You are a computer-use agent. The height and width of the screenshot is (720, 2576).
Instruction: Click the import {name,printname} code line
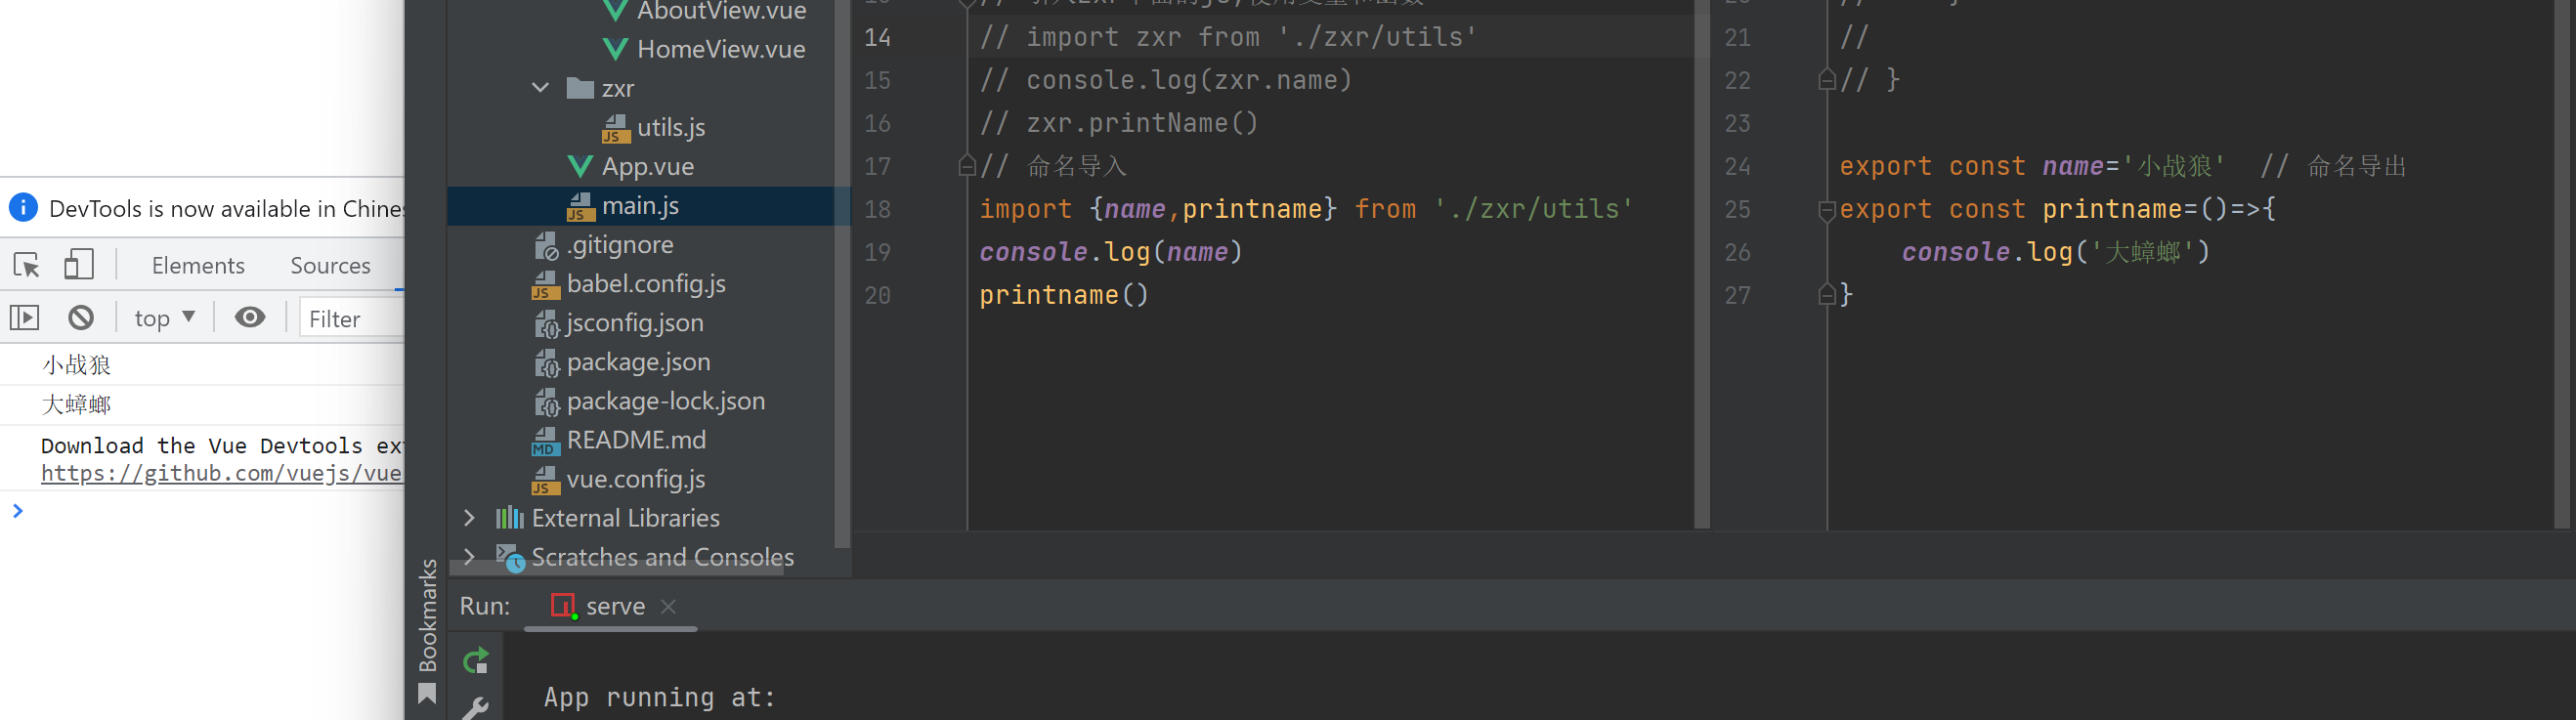pyautogui.click(x=1305, y=209)
